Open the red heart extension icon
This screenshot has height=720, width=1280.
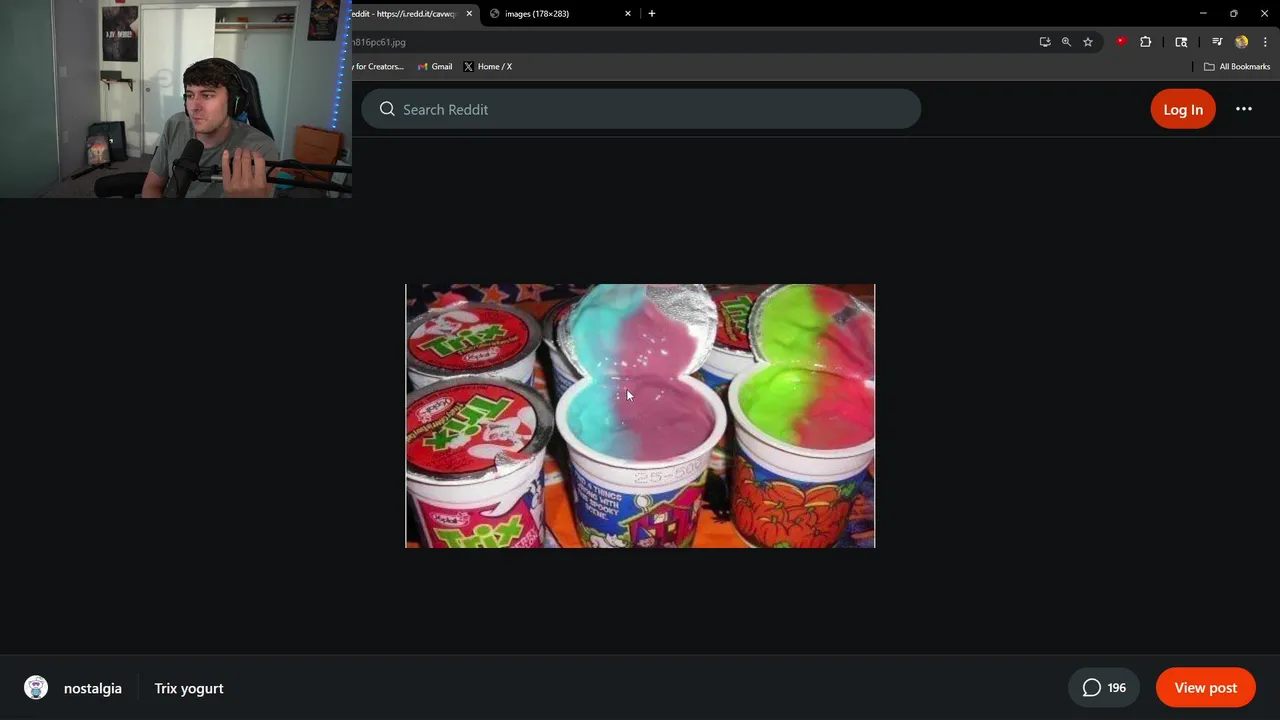click(1121, 42)
